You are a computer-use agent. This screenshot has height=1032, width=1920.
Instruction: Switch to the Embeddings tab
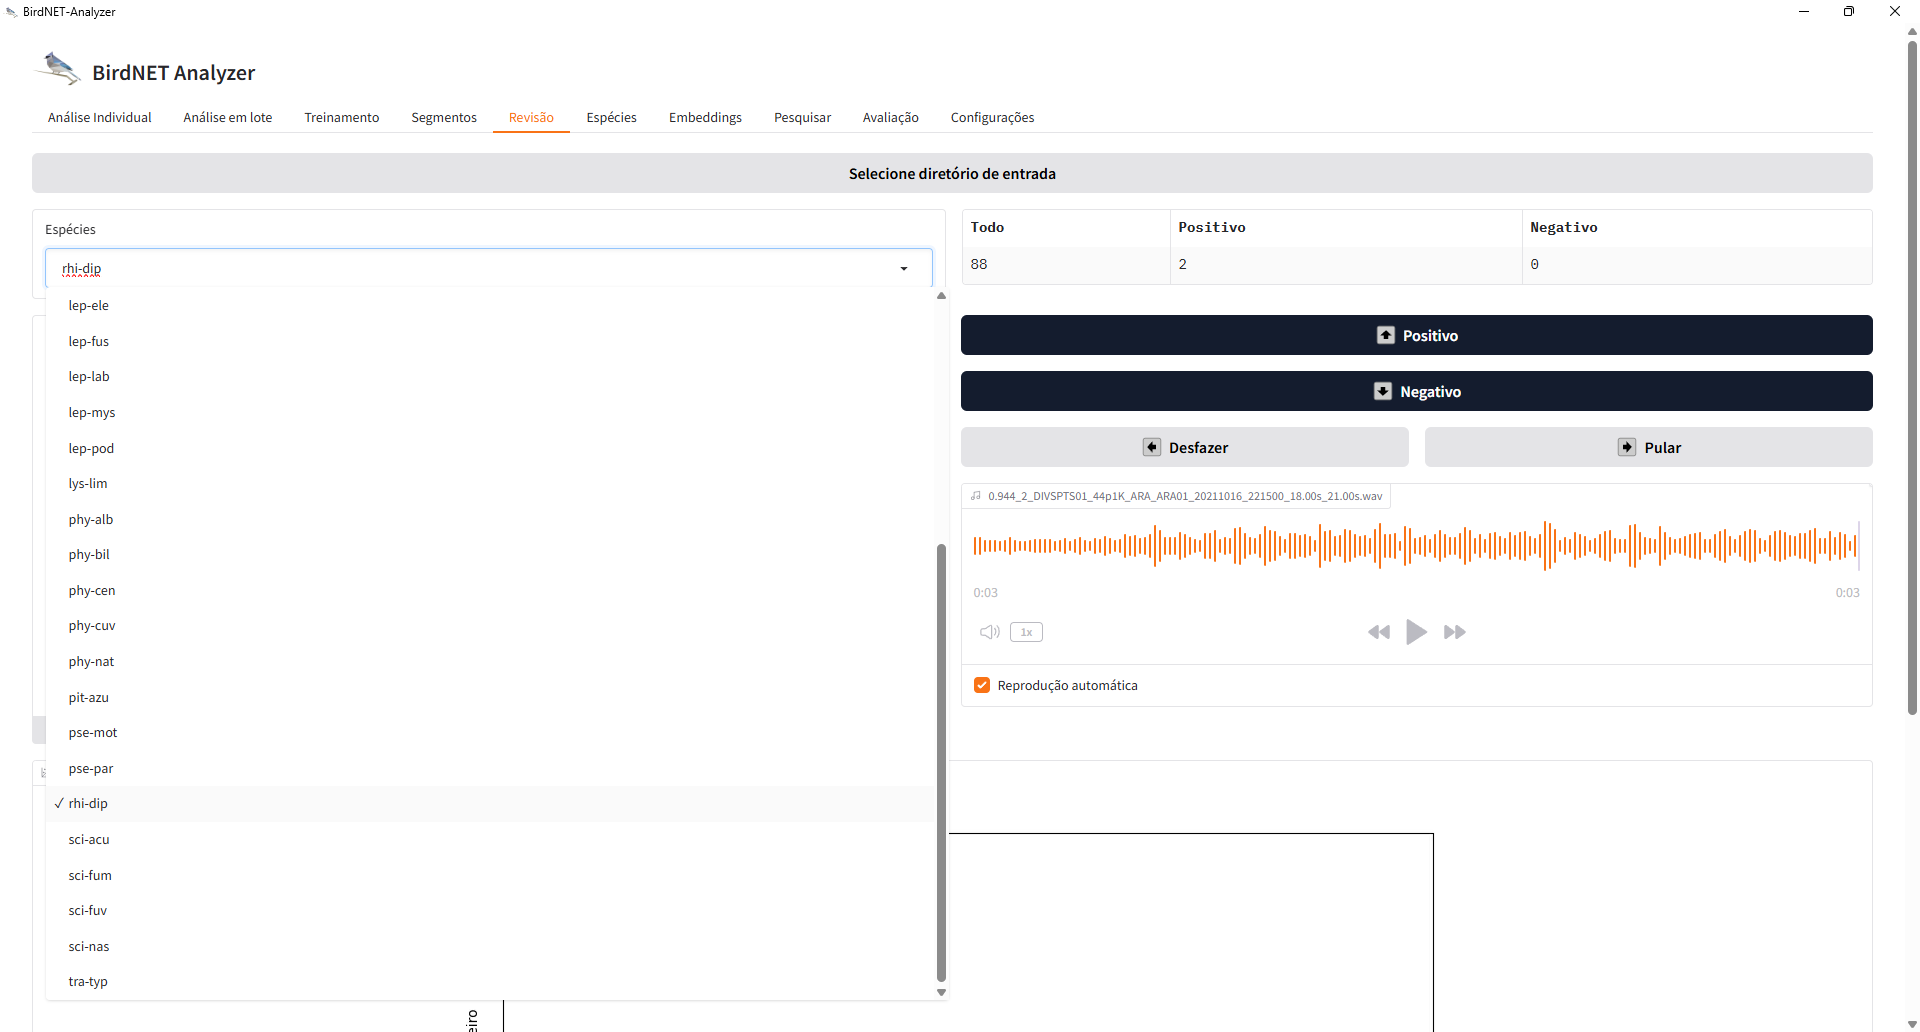point(705,117)
